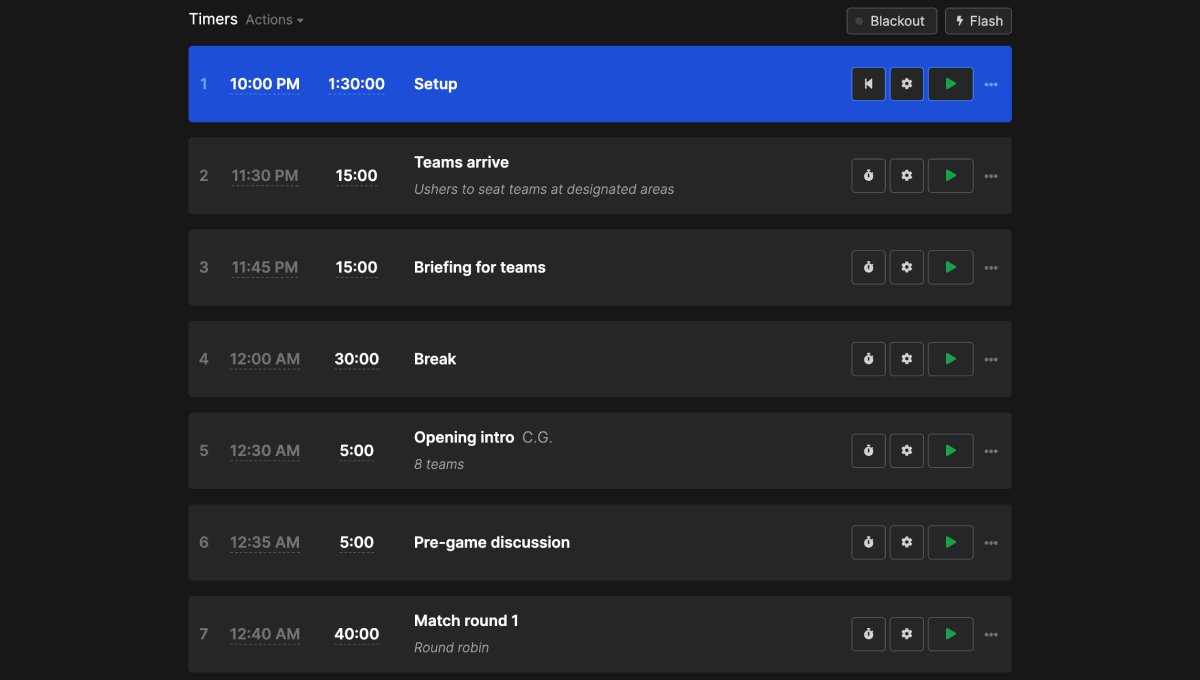This screenshot has width=1200, height=680.
Task: Open the options menu for Match round 1
Action: (x=991, y=633)
